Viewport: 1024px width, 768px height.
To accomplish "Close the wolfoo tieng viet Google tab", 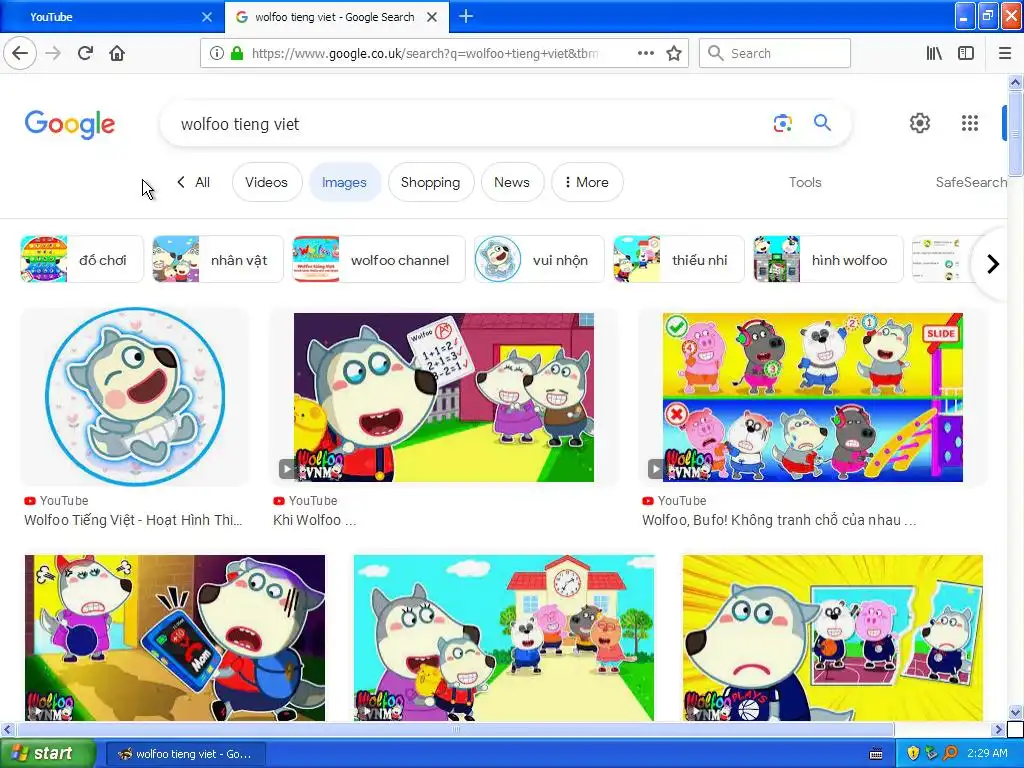I will click(432, 17).
